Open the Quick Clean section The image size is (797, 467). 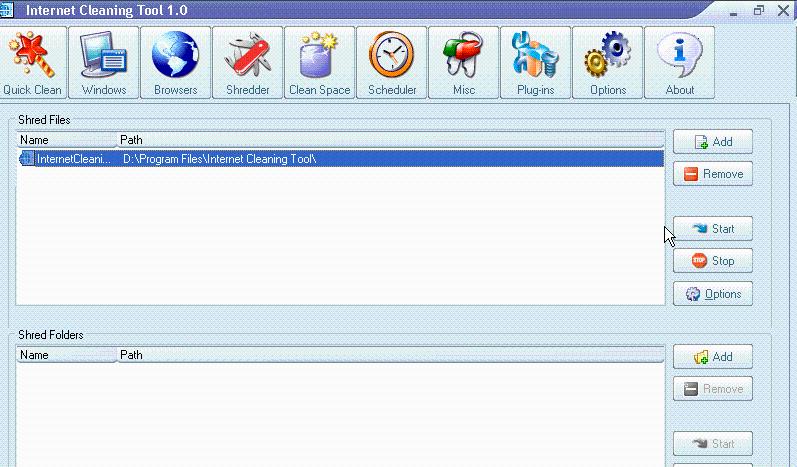pos(33,63)
